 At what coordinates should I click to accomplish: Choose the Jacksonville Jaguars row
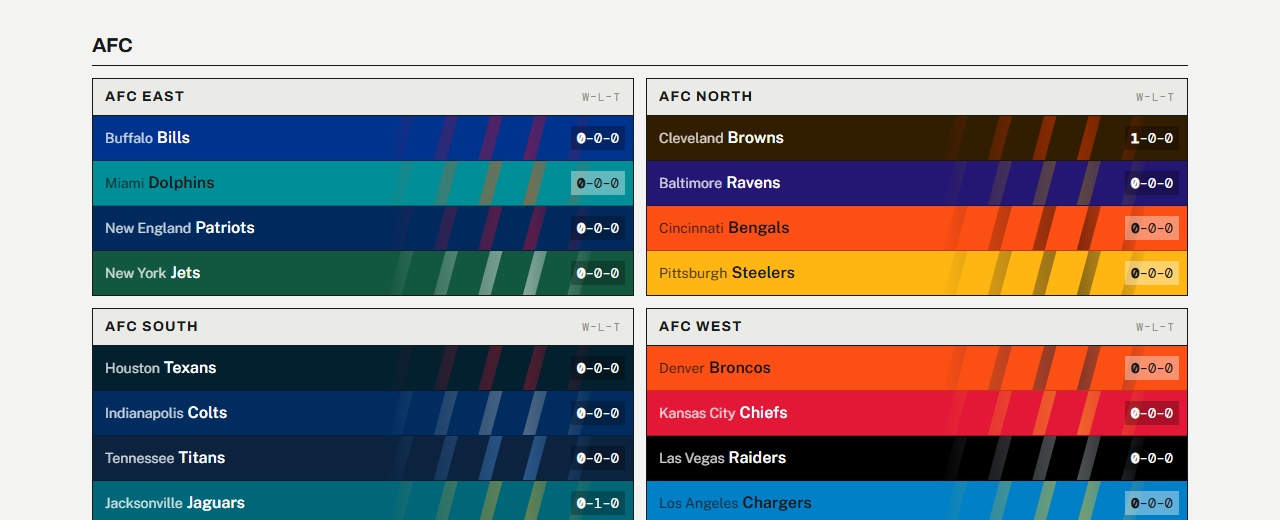[x=363, y=501]
